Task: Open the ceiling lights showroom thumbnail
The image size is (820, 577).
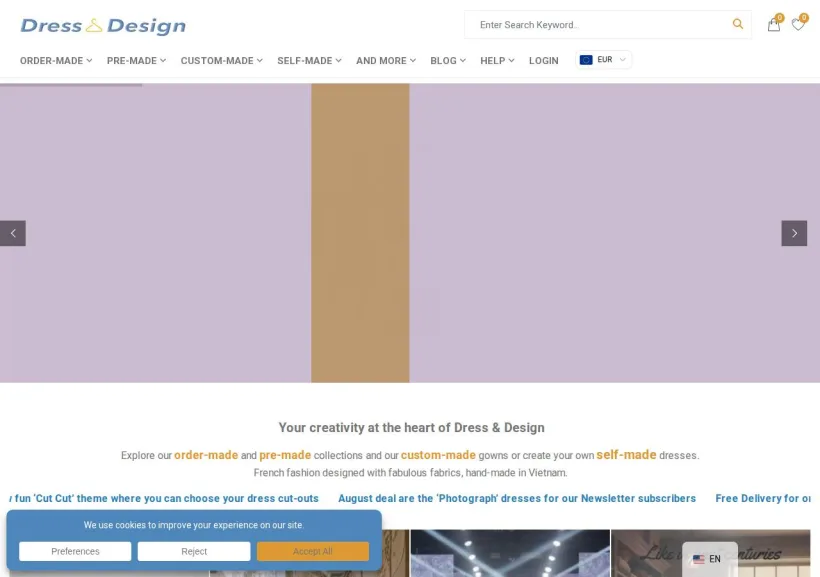Action: point(510,553)
